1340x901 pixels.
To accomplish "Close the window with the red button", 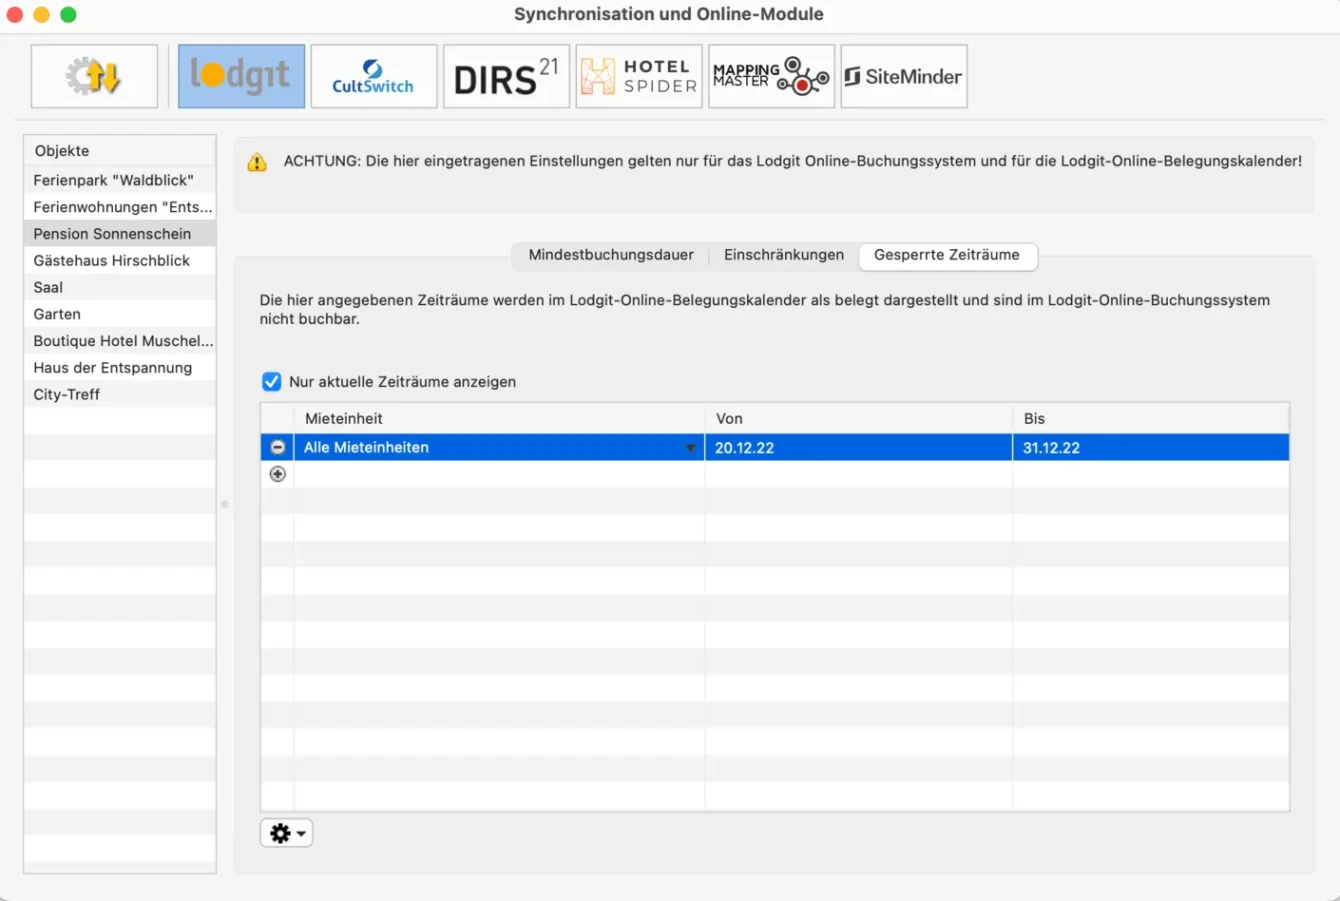I will click(x=15, y=15).
